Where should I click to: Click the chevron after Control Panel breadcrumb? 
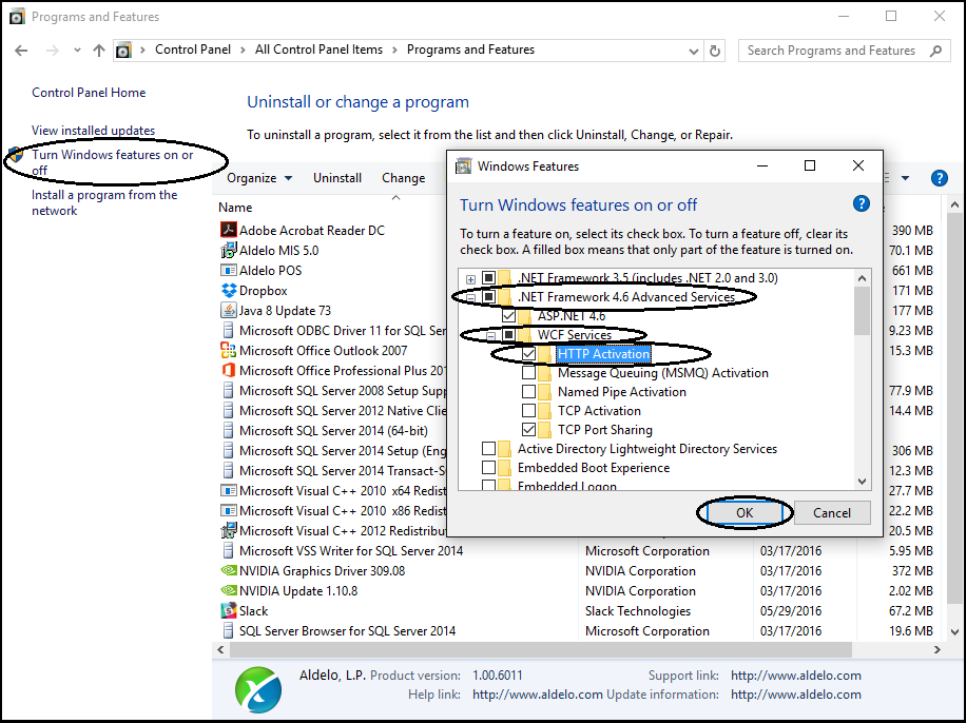(243, 50)
